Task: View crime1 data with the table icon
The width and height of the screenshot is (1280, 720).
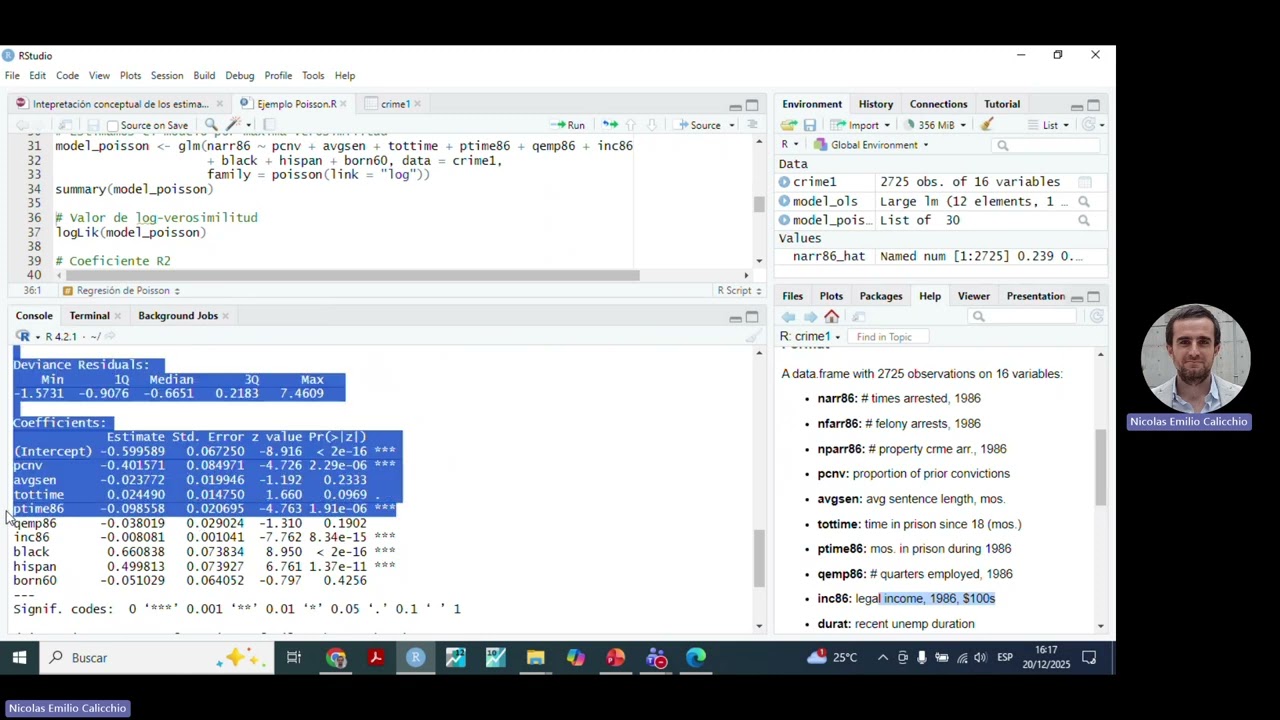Action: pyautogui.click(x=1084, y=182)
